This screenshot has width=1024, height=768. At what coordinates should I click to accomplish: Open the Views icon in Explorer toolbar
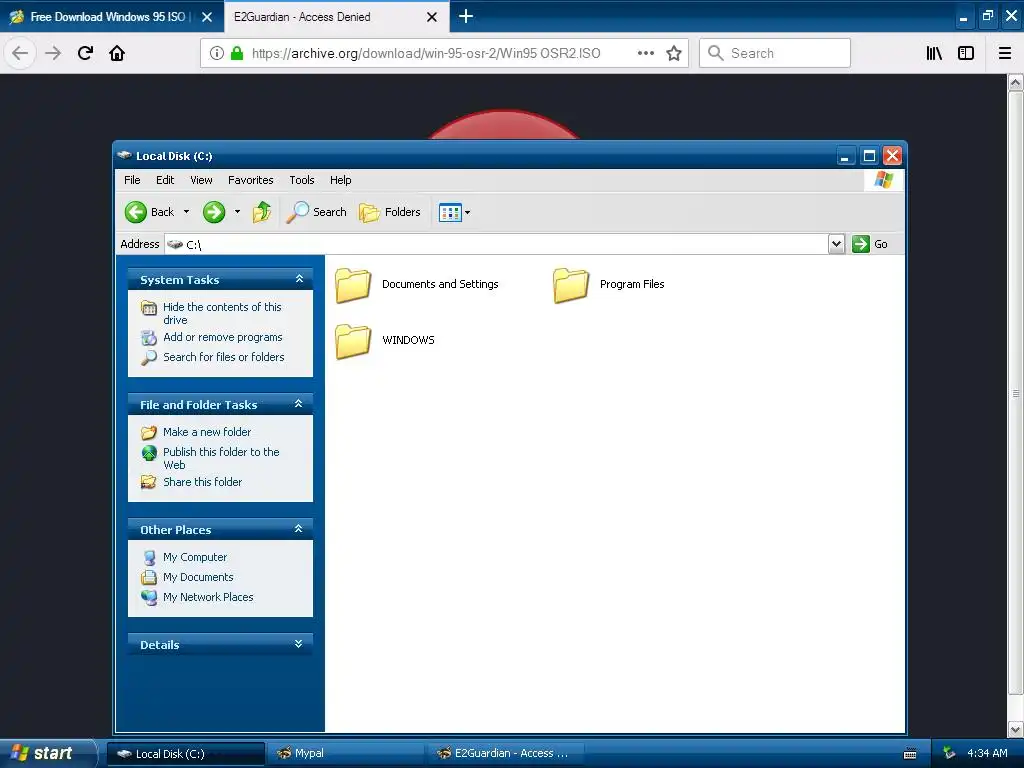(x=450, y=212)
